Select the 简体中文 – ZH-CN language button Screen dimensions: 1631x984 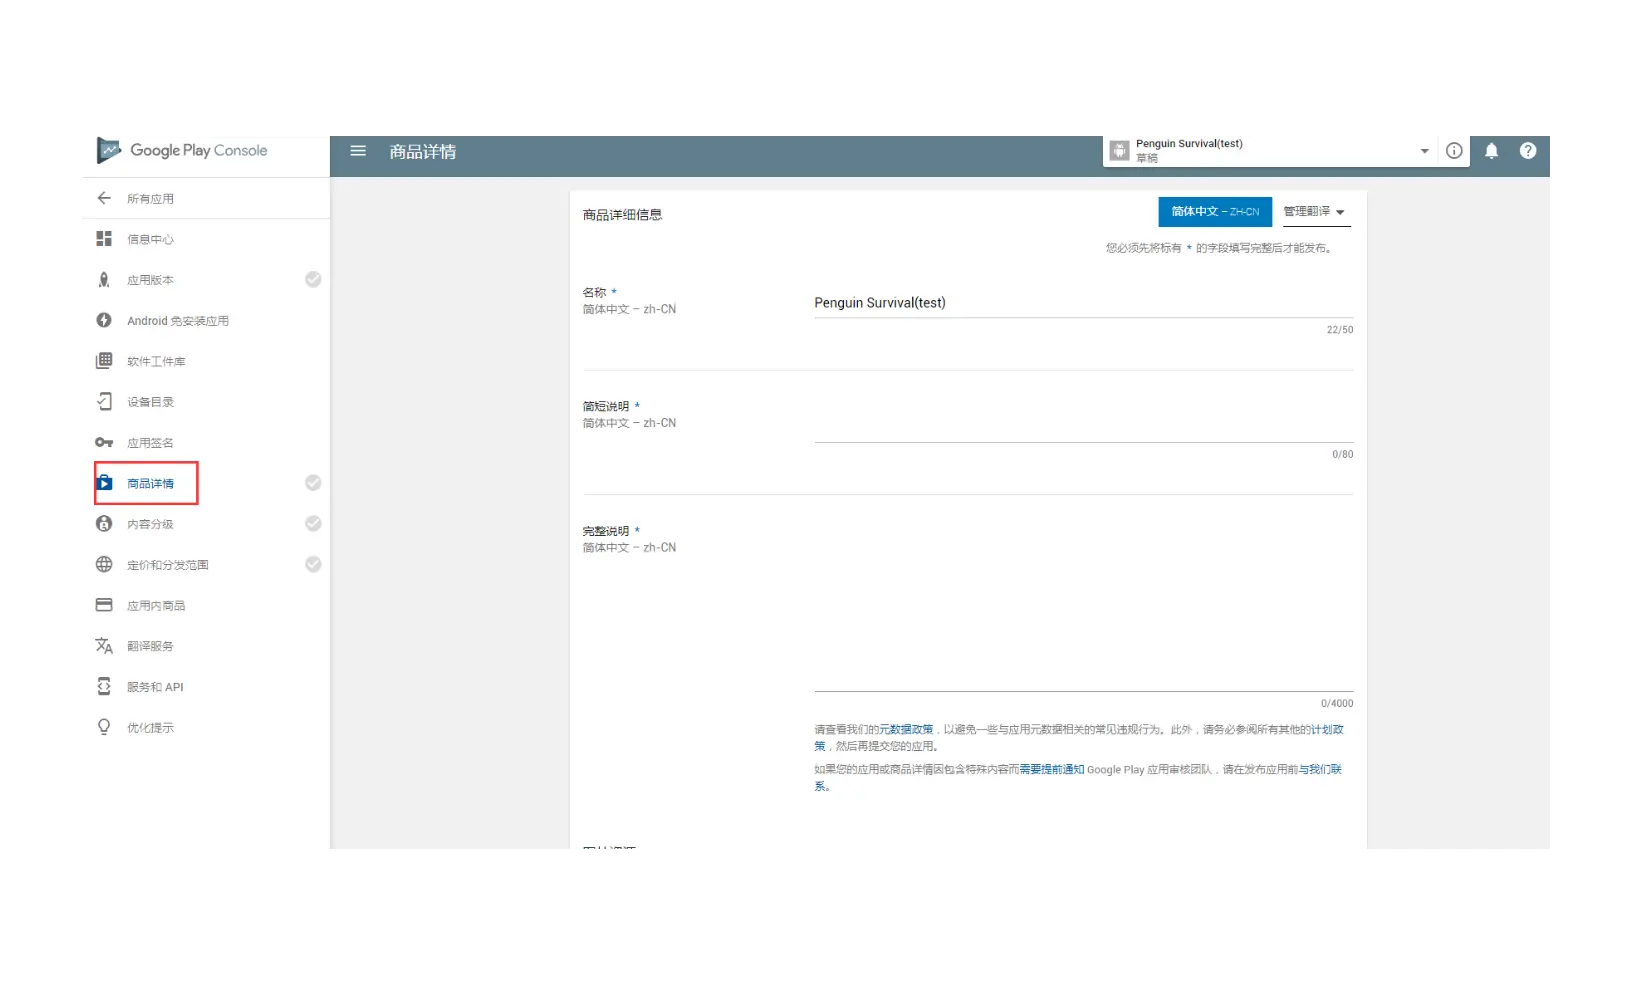point(1215,212)
